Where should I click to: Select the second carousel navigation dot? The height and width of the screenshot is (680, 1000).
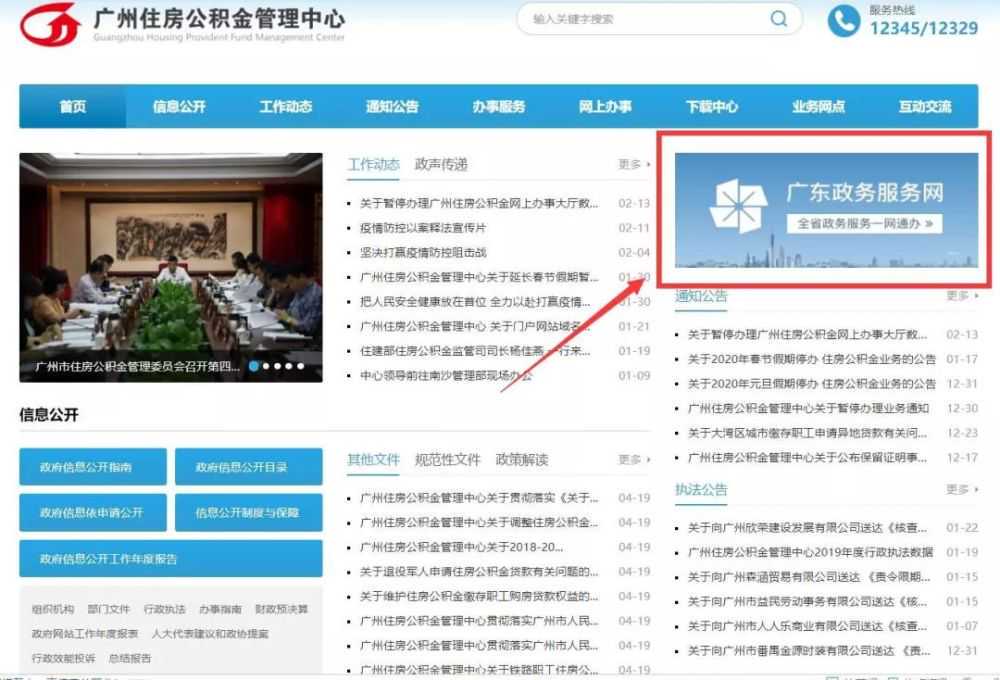click(265, 366)
